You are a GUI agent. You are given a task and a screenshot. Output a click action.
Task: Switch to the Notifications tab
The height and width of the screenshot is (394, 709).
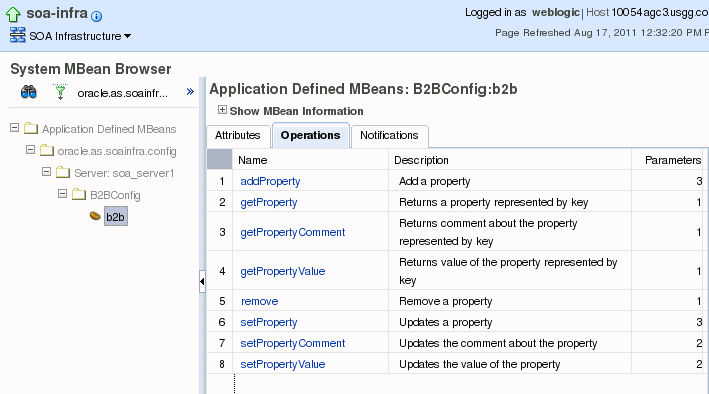point(389,135)
